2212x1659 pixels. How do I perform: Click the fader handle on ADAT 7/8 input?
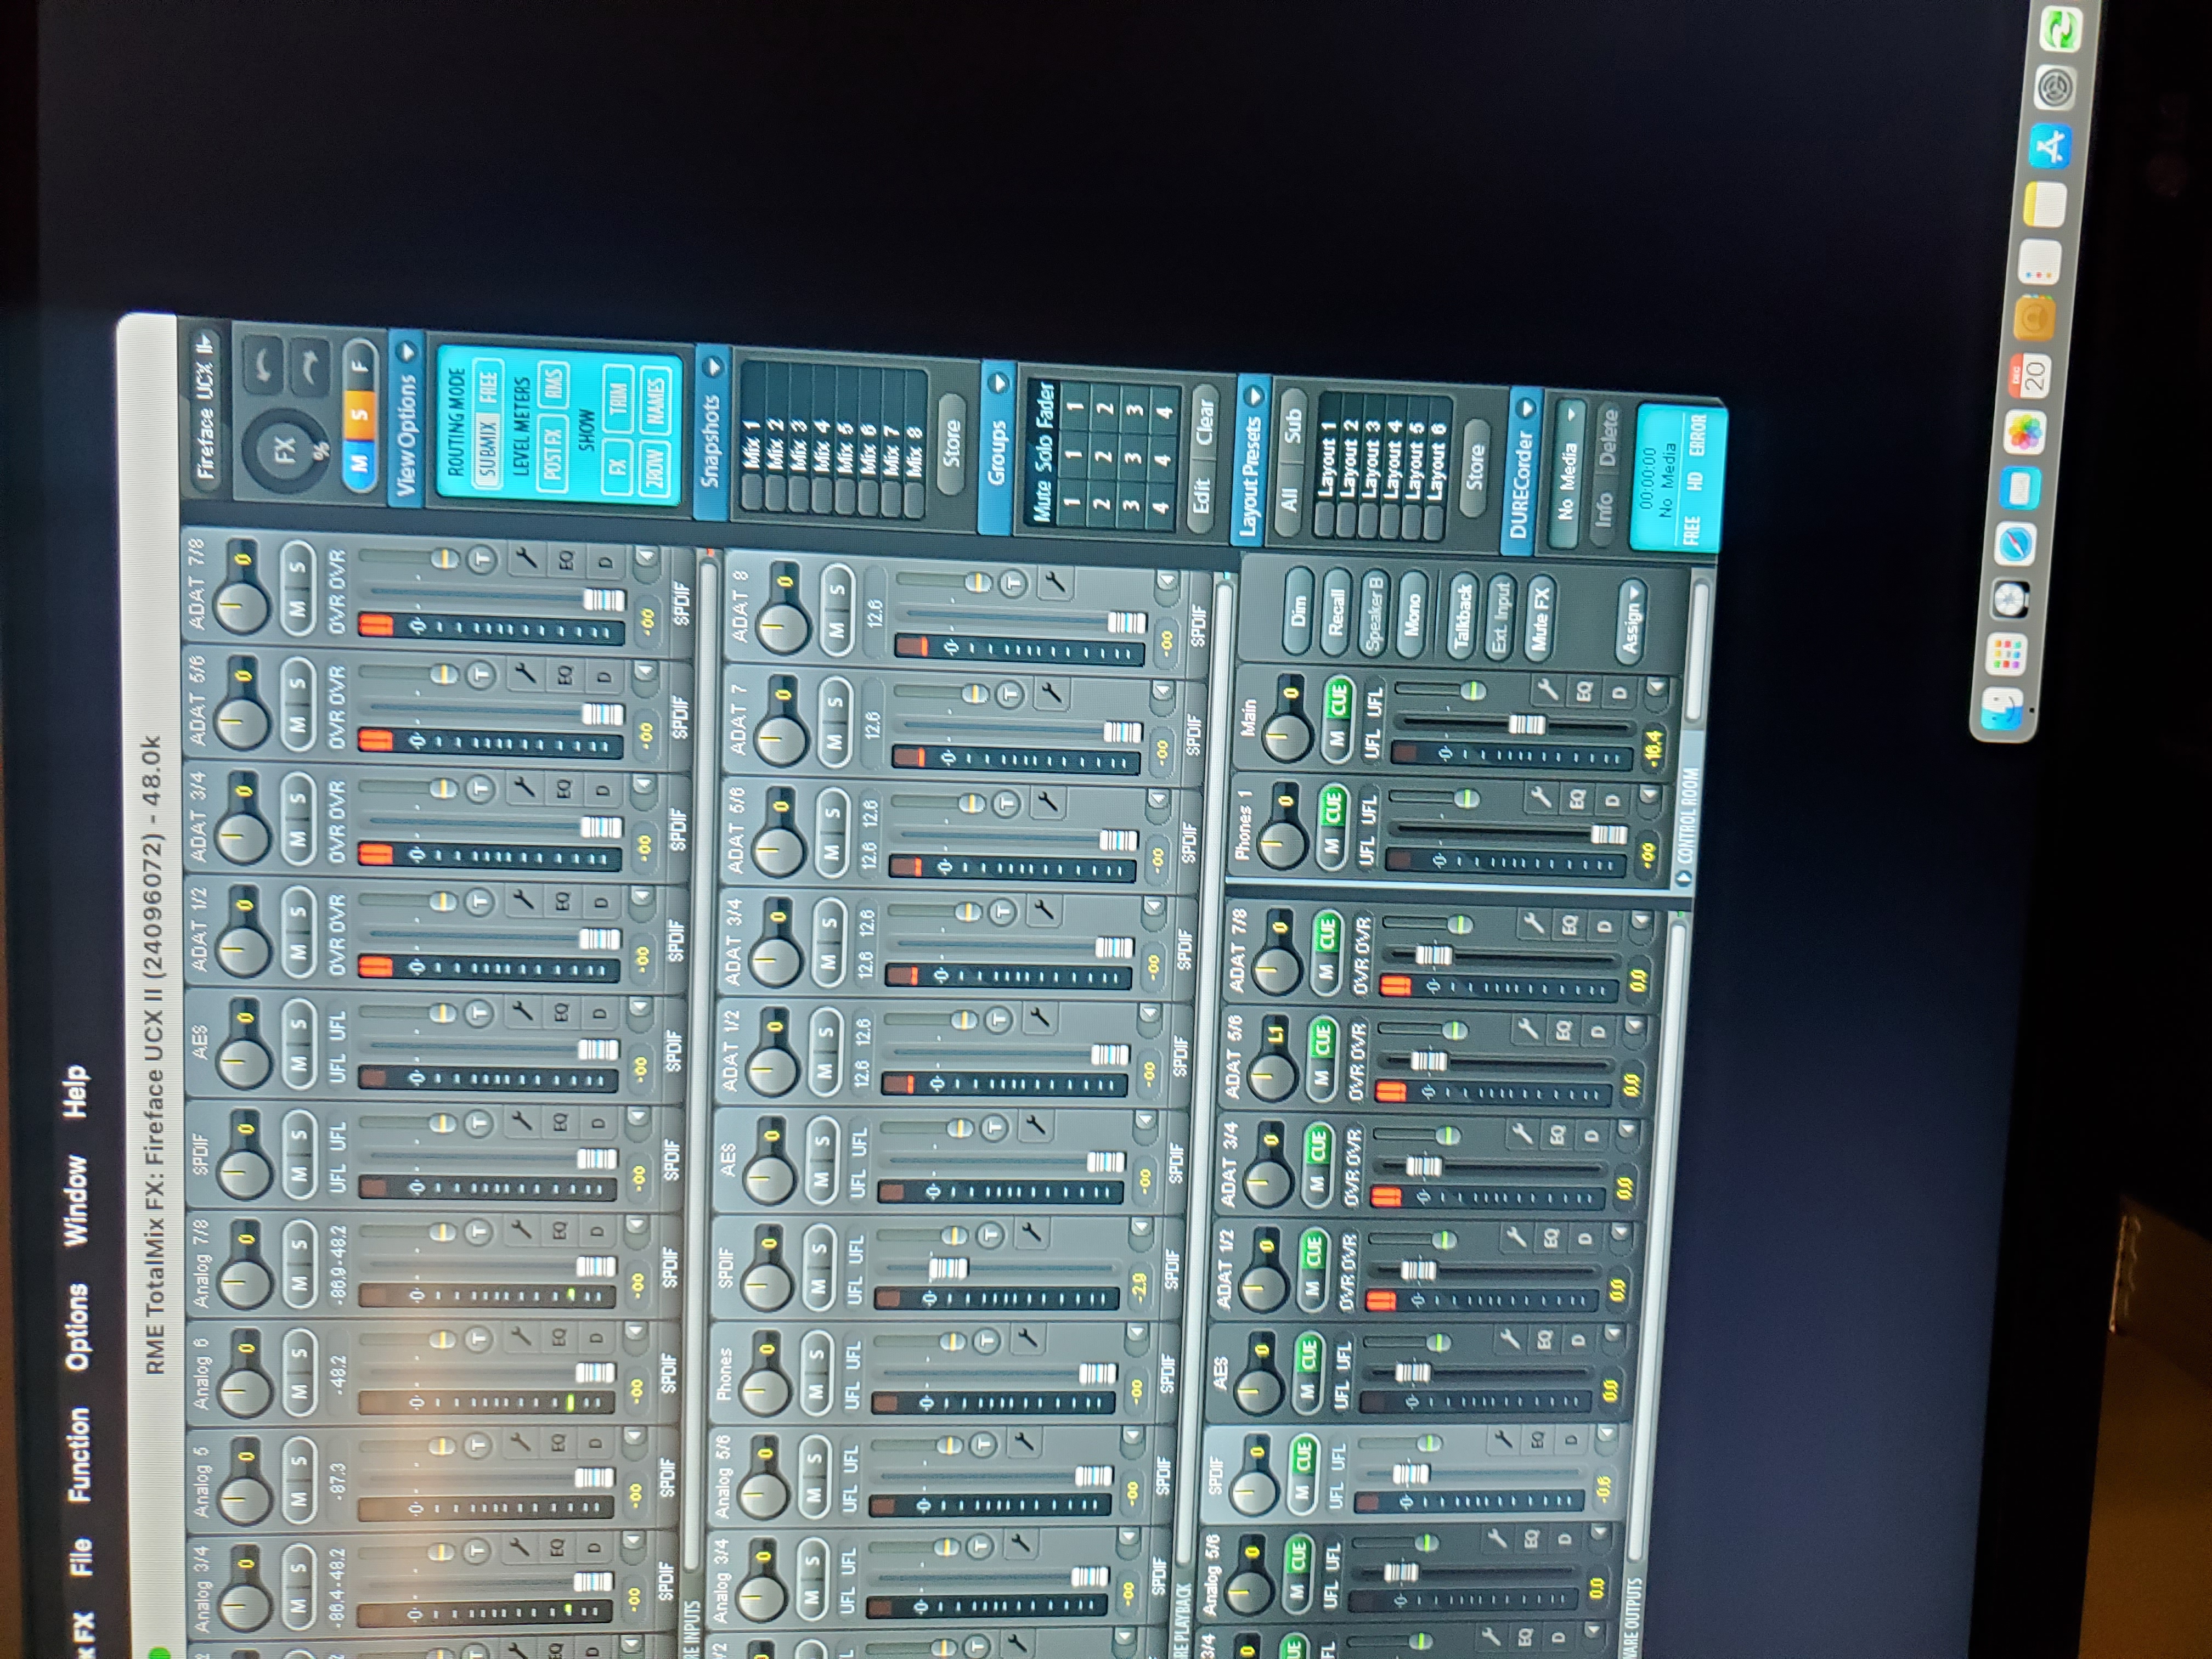tap(603, 599)
